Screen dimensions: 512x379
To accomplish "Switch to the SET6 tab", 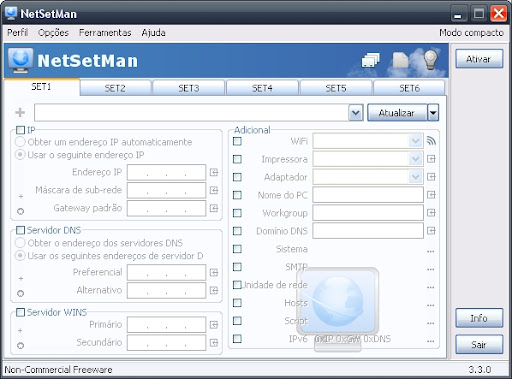I will pos(409,88).
